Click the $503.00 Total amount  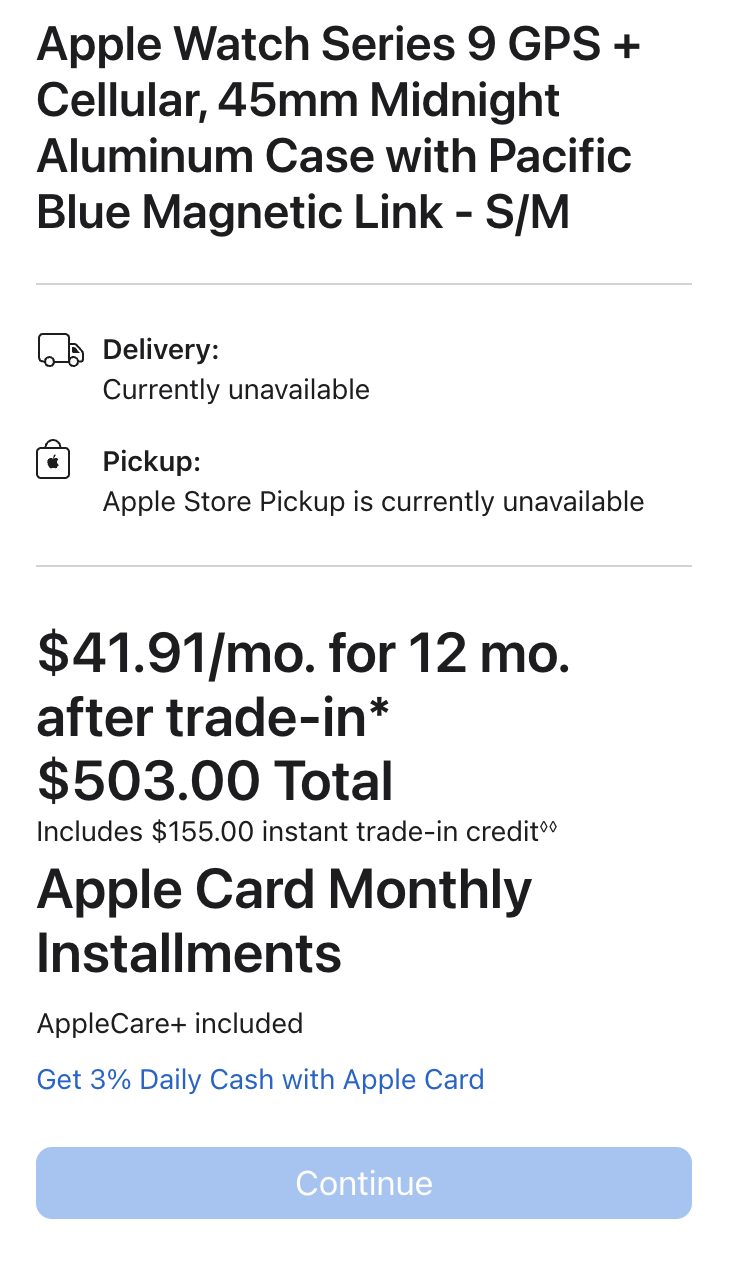pos(215,781)
